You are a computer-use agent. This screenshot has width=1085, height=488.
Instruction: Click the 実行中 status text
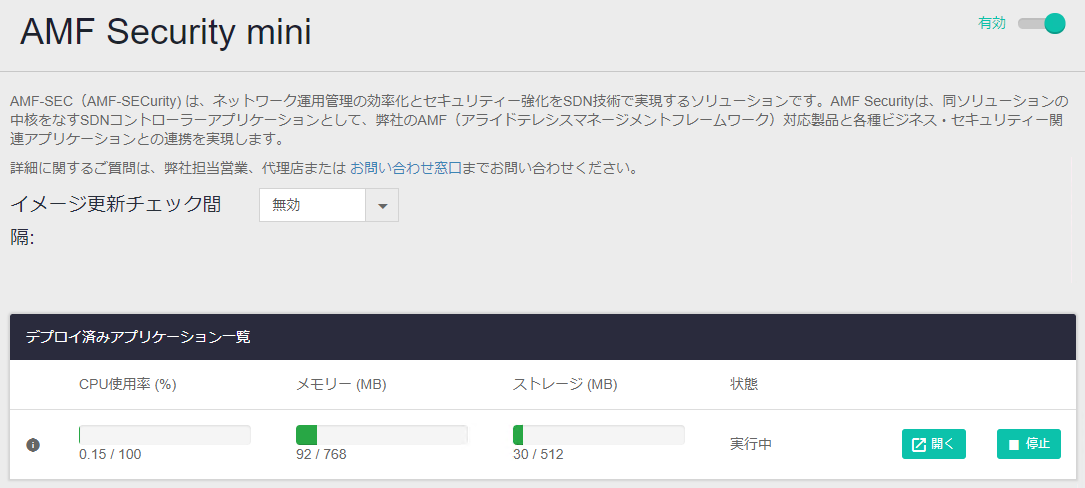(x=751, y=444)
